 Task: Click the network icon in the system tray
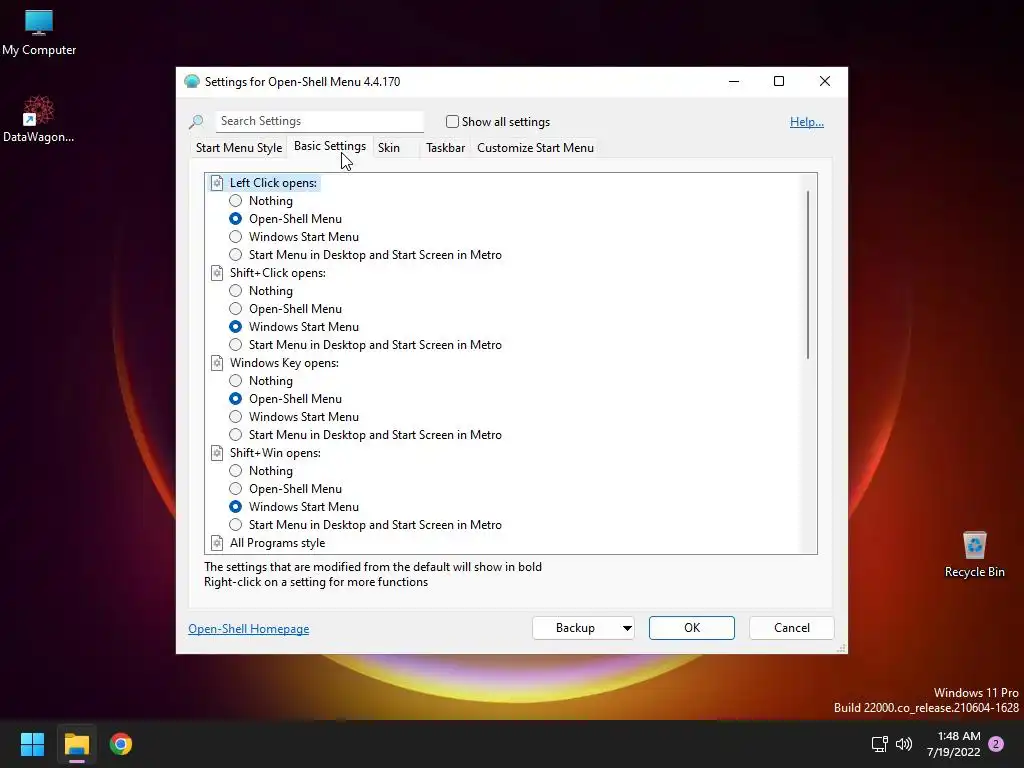(880, 744)
